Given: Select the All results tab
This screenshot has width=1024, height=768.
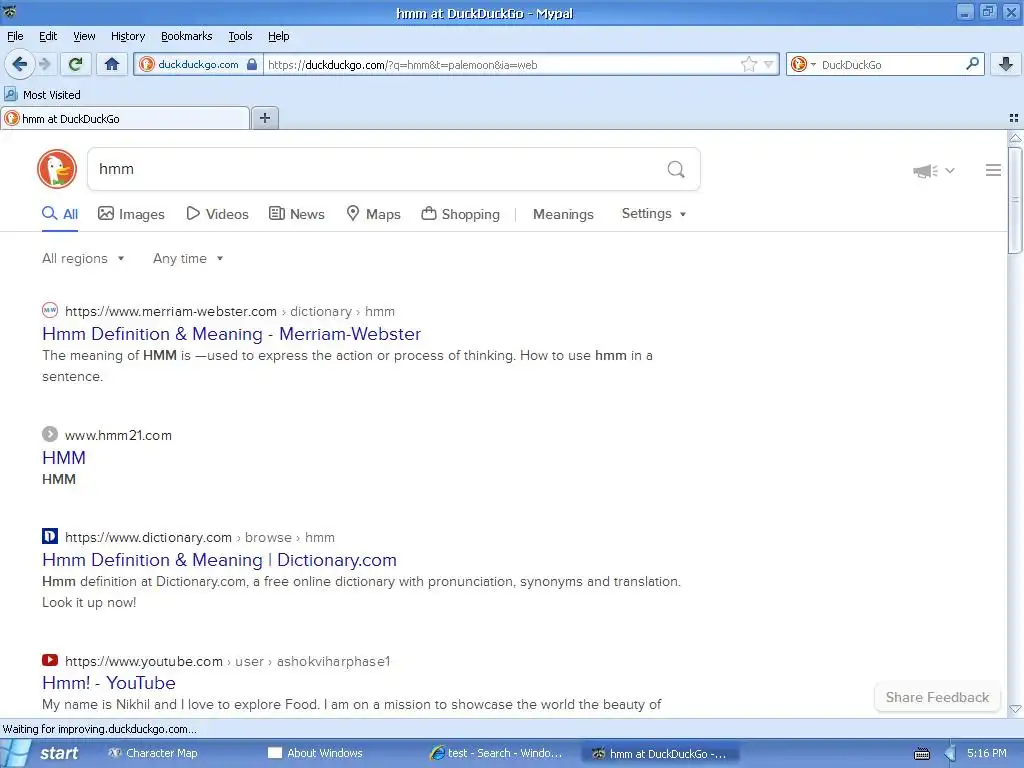Looking at the screenshot, I should pos(60,214).
